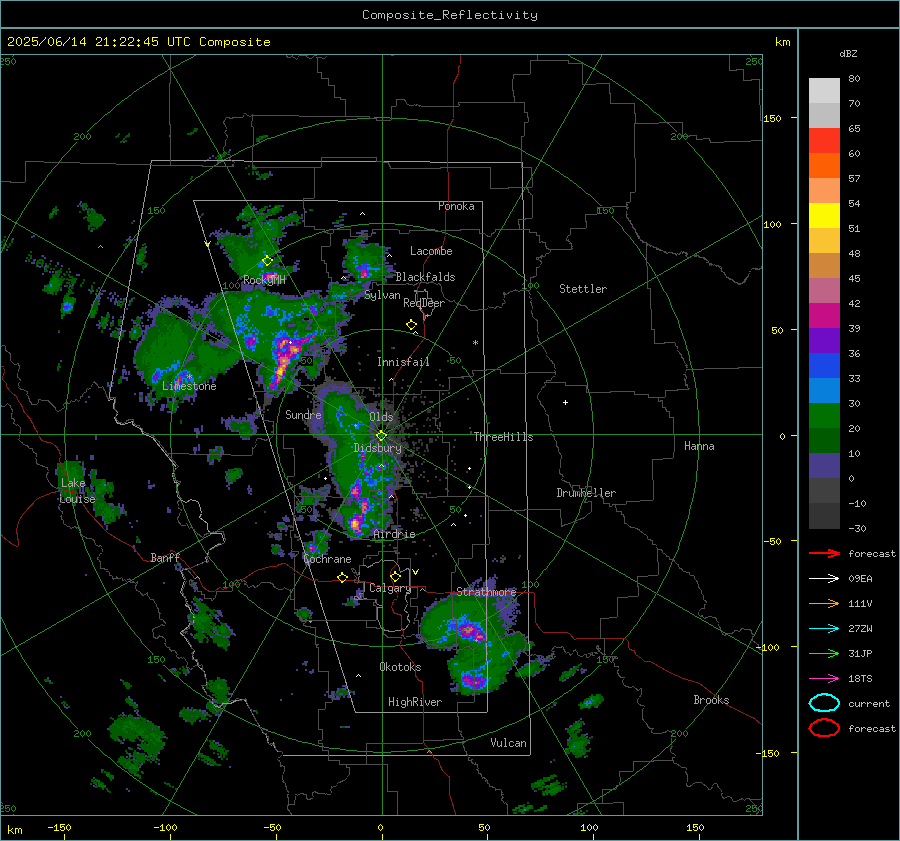900x841 pixels.
Task: Click the dBZ legend heading
Action: [x=848, y=53]
